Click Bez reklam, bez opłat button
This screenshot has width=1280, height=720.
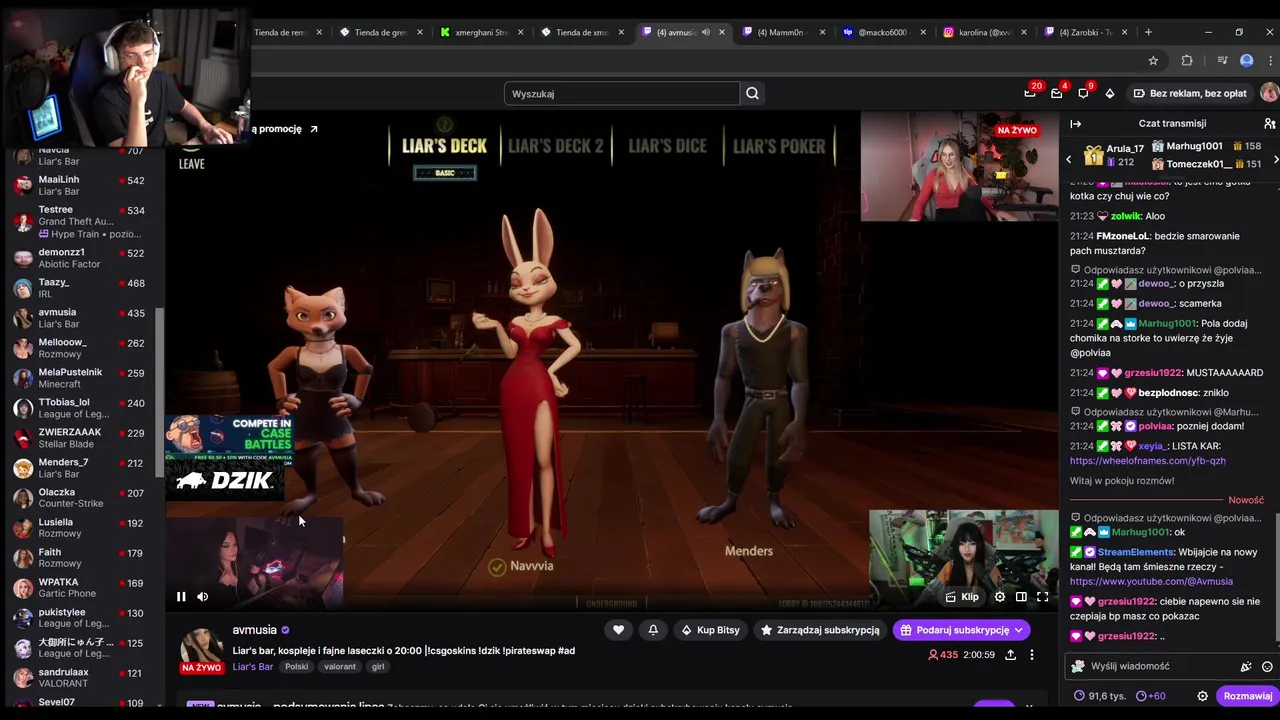click(x=1190, y=93)
